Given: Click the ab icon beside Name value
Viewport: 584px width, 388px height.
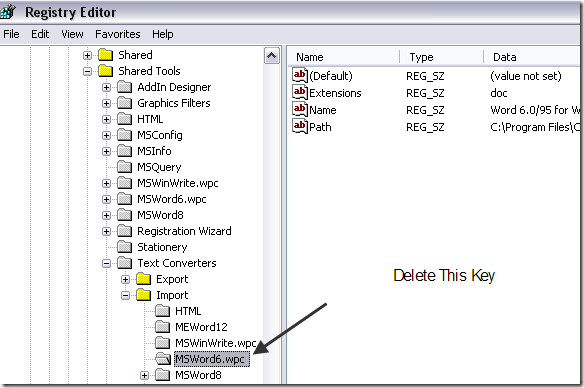Looking at the screenshot, I should (x=300, y=109).
